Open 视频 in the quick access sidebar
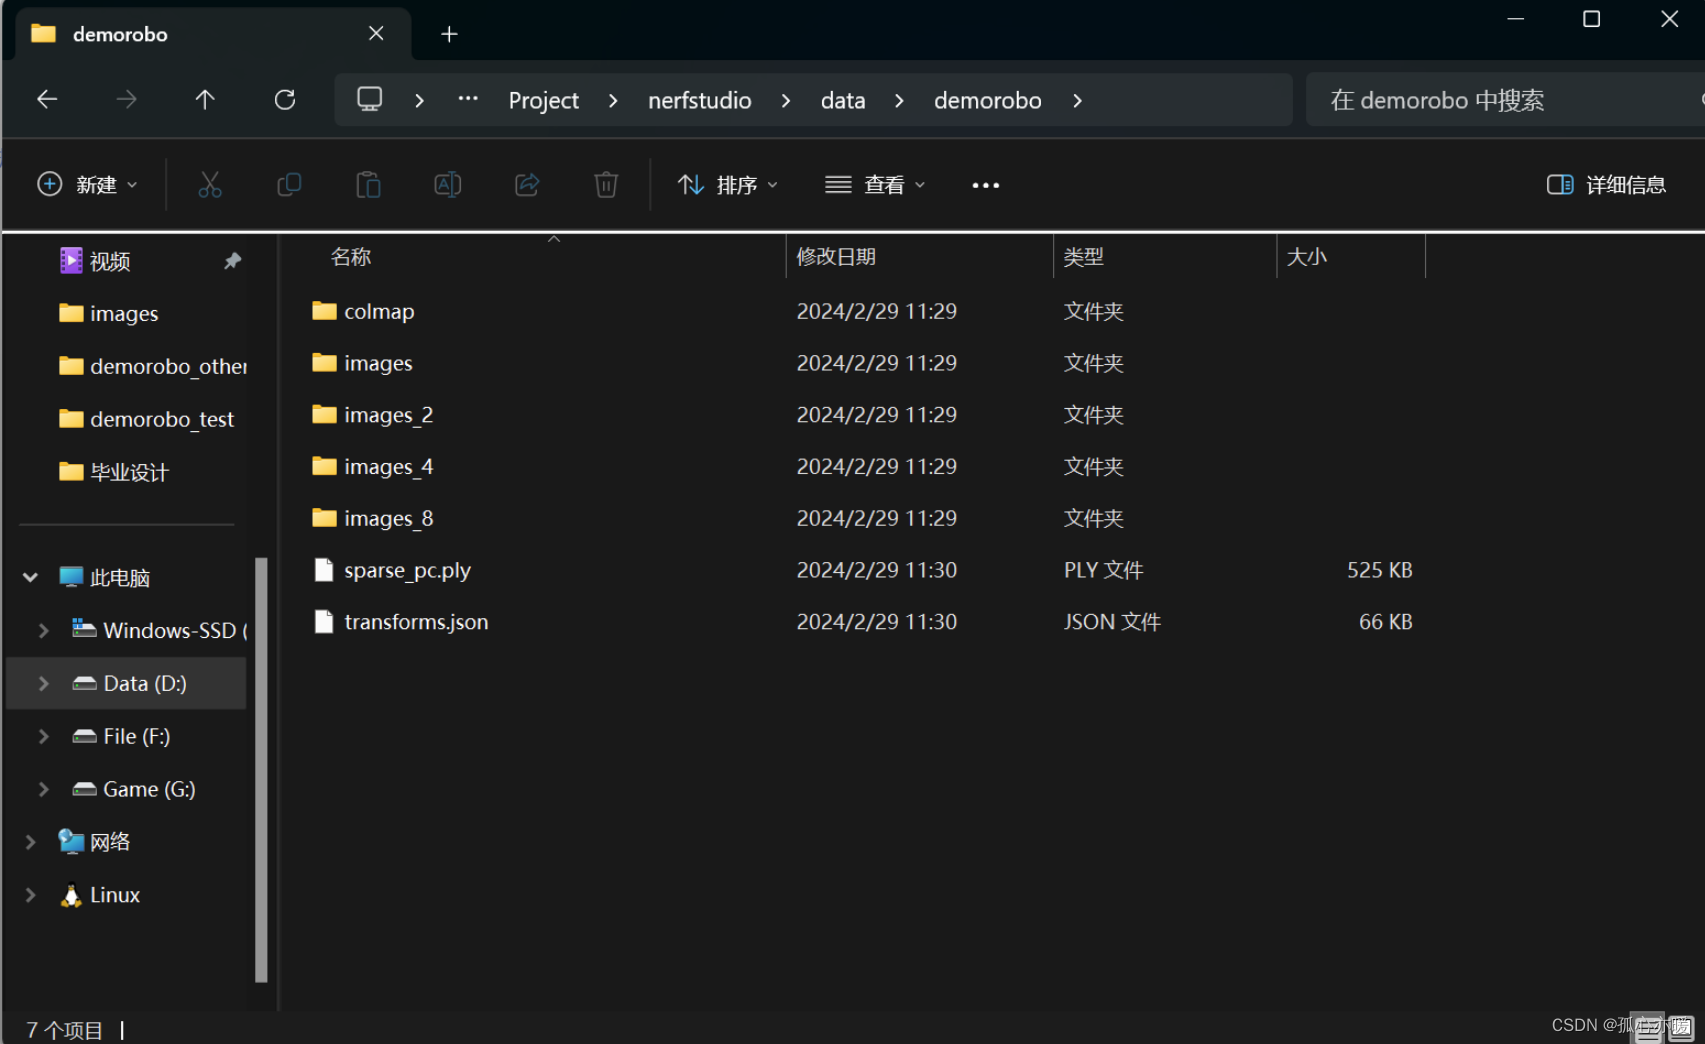This screenshot has width=1705, height=1044. 110,261
